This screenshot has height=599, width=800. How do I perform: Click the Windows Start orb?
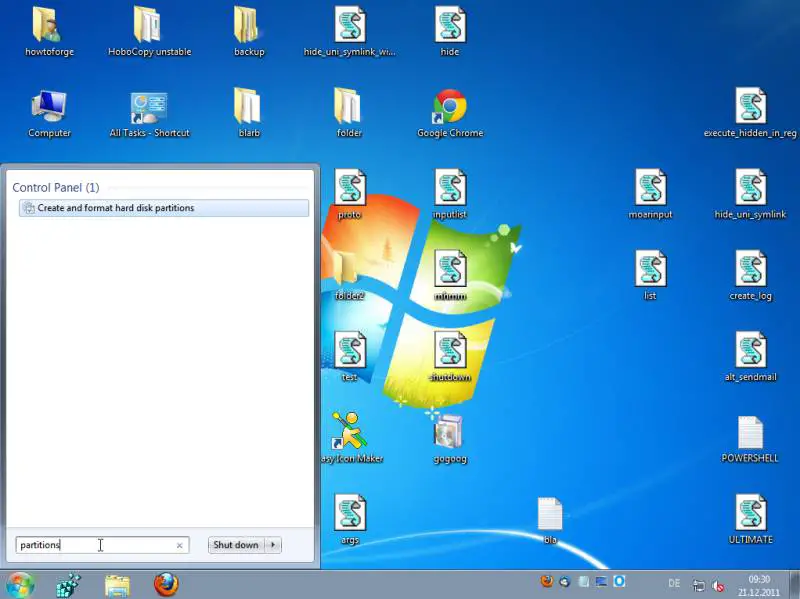19,584
